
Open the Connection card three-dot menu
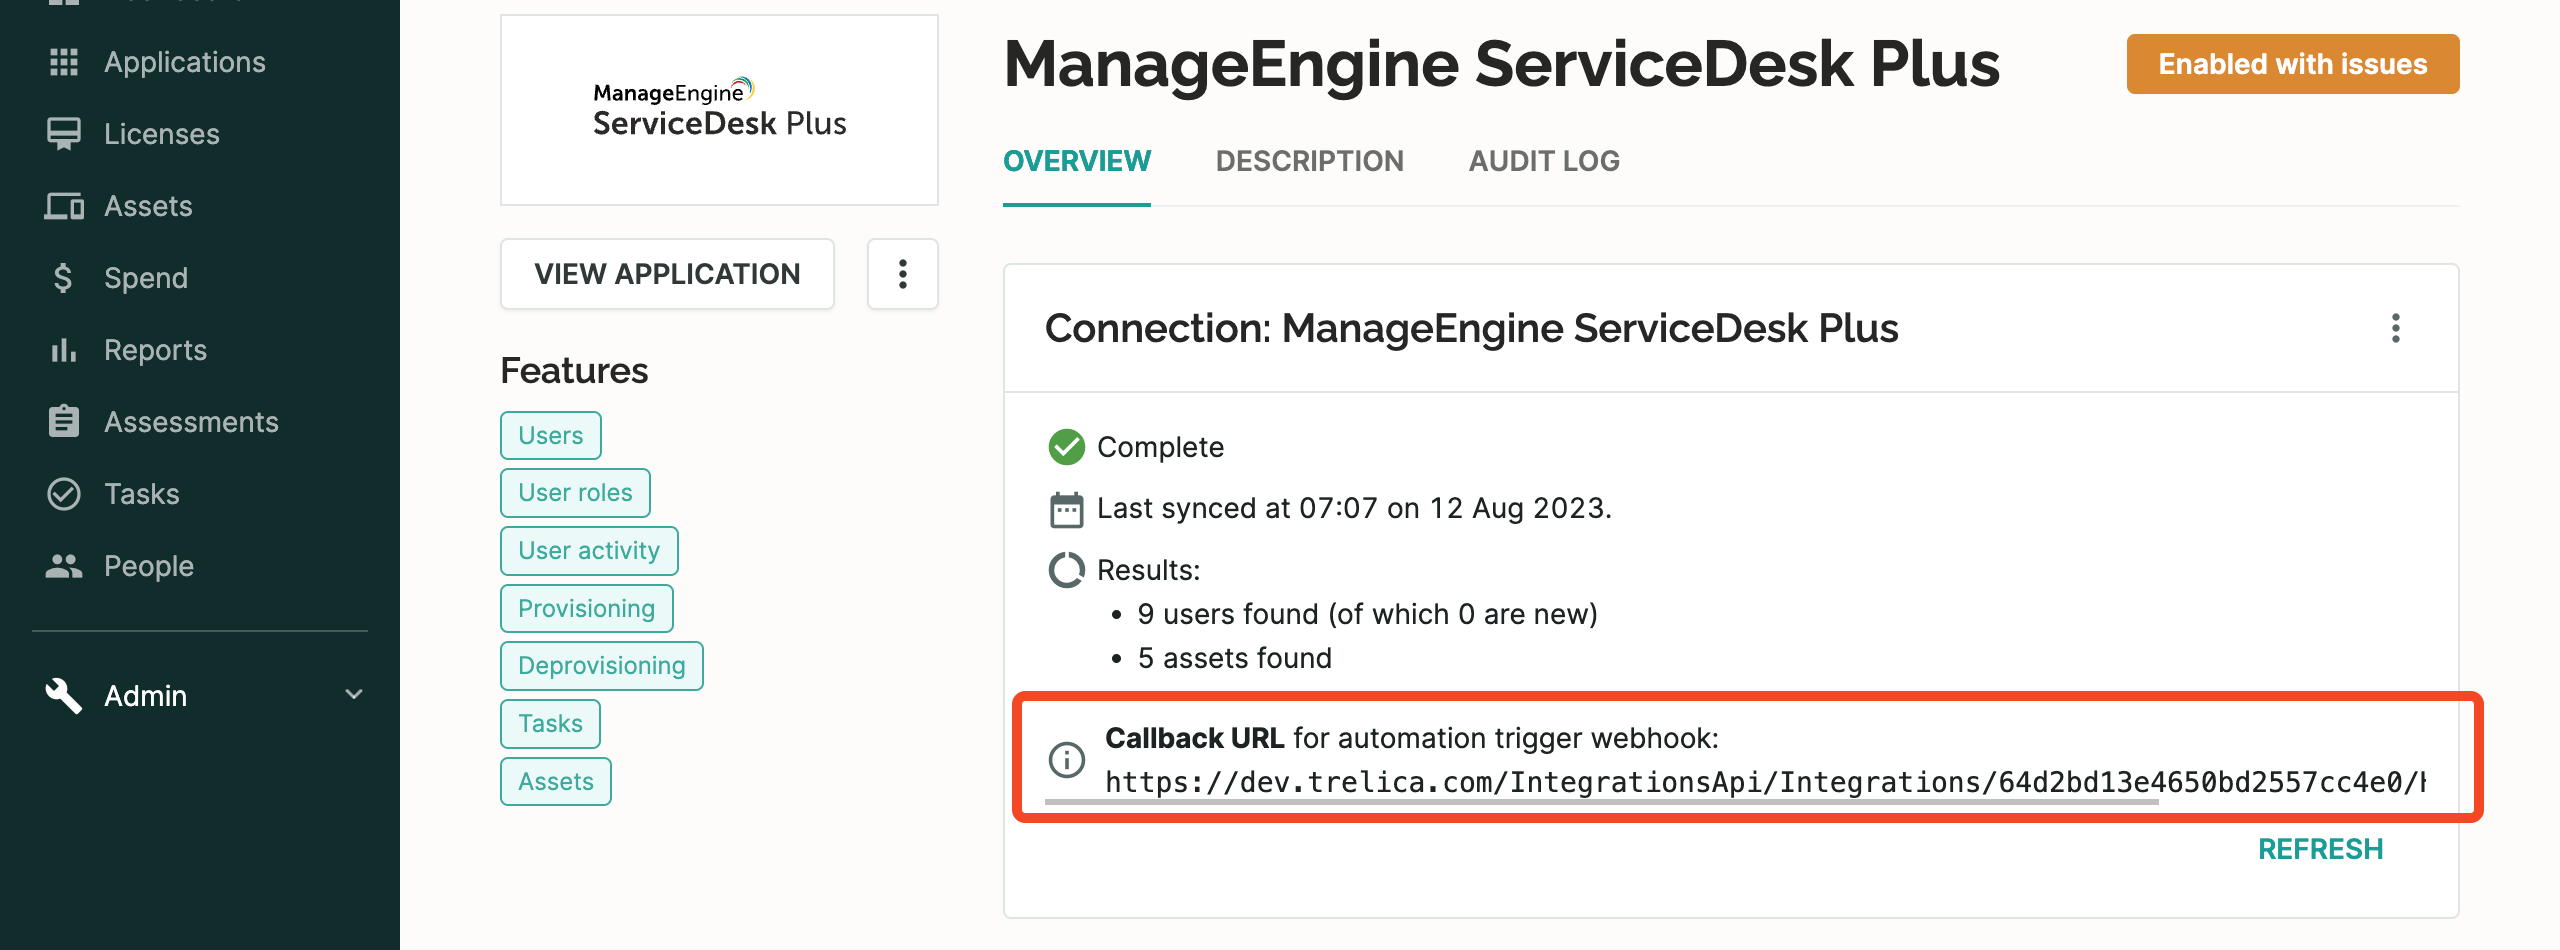pyautogui.click(x=2395, y=328)
